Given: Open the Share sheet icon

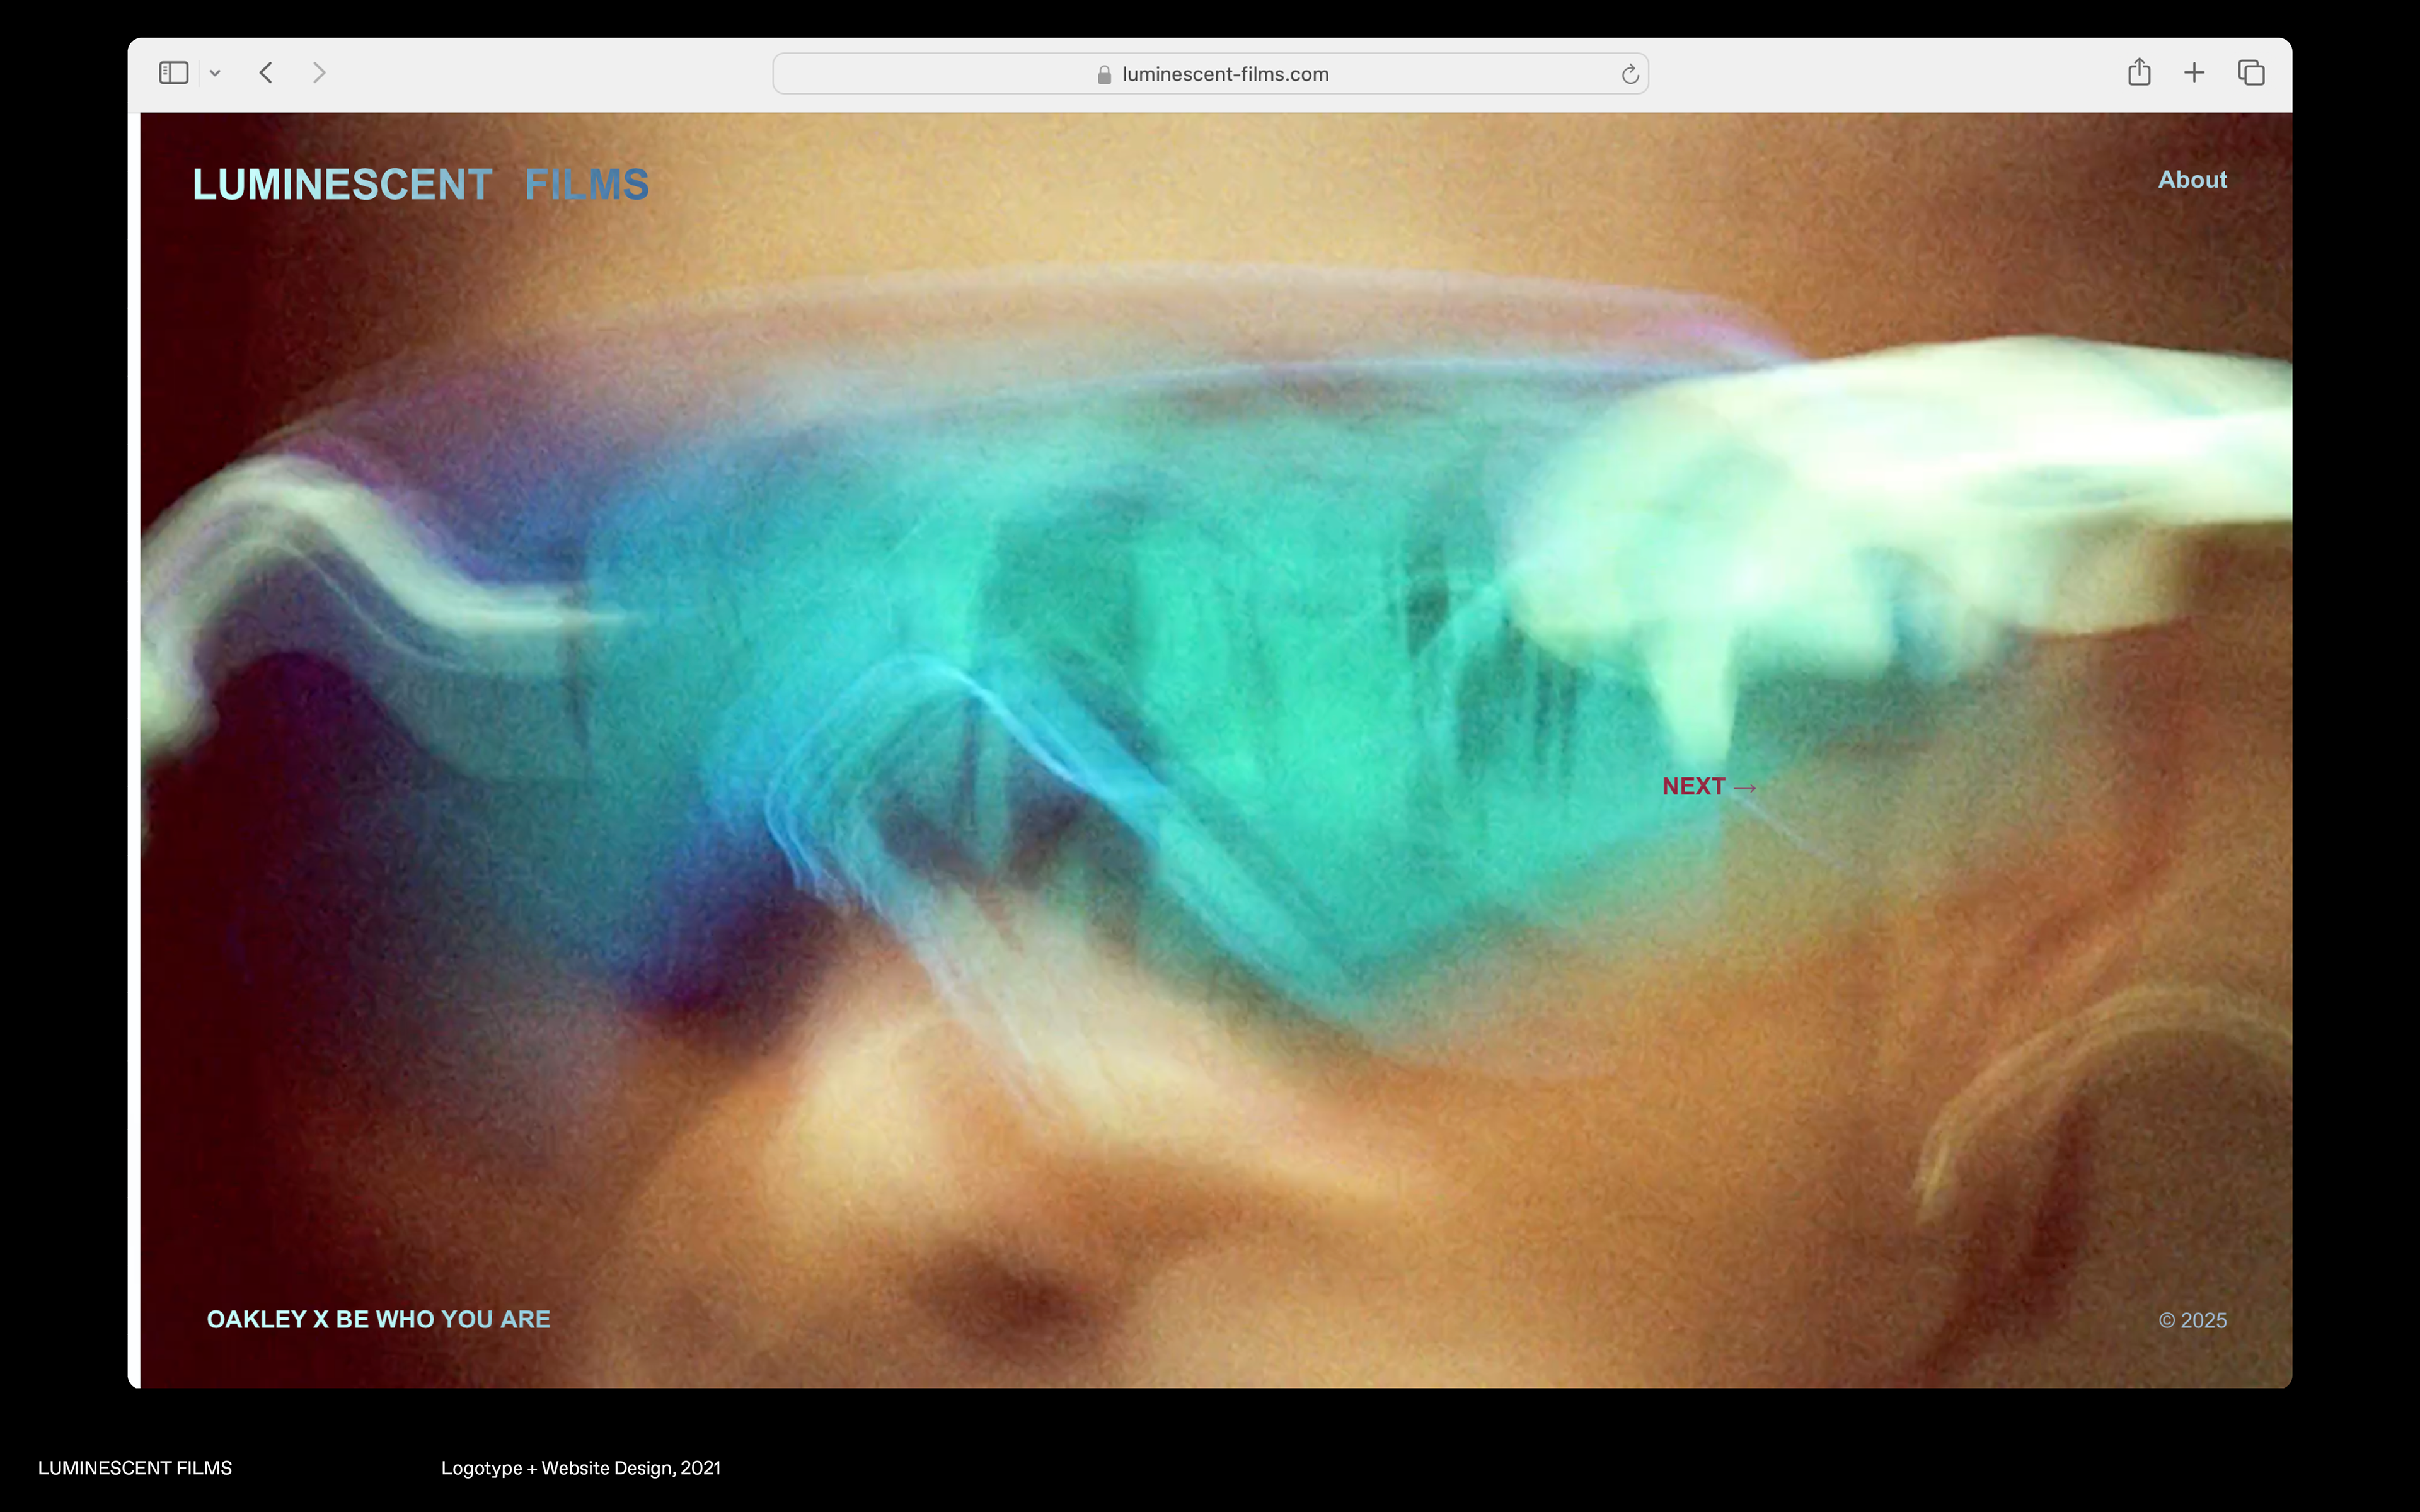Looking at the screenshot, I should coord(2139,72).
